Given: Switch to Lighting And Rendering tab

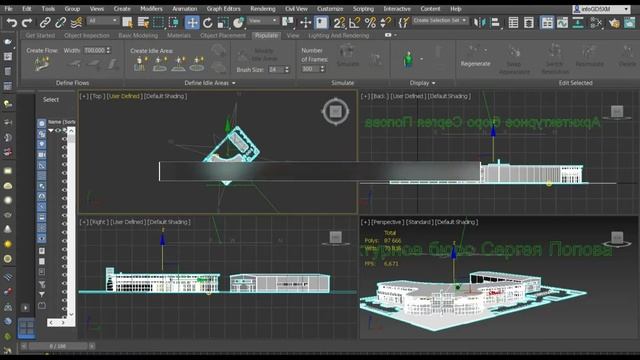Looking at the screenshot, I should (339, 36).
